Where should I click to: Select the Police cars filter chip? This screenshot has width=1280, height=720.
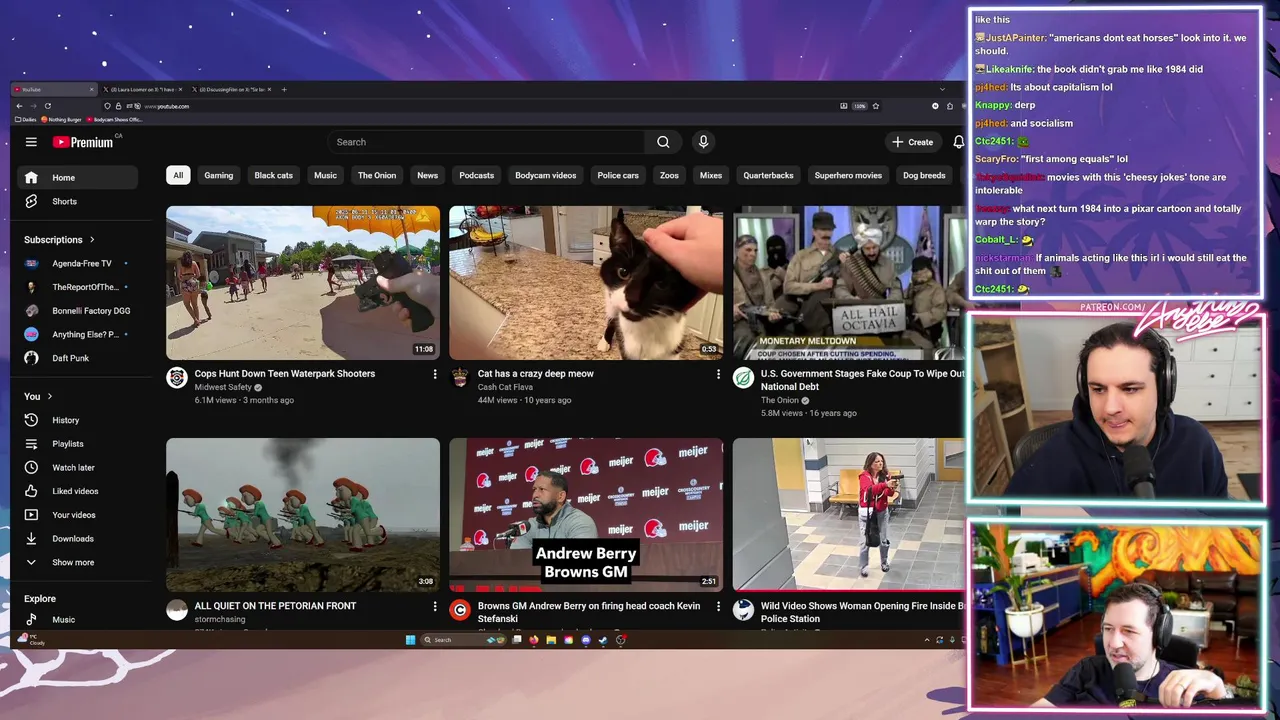(618, 175)
